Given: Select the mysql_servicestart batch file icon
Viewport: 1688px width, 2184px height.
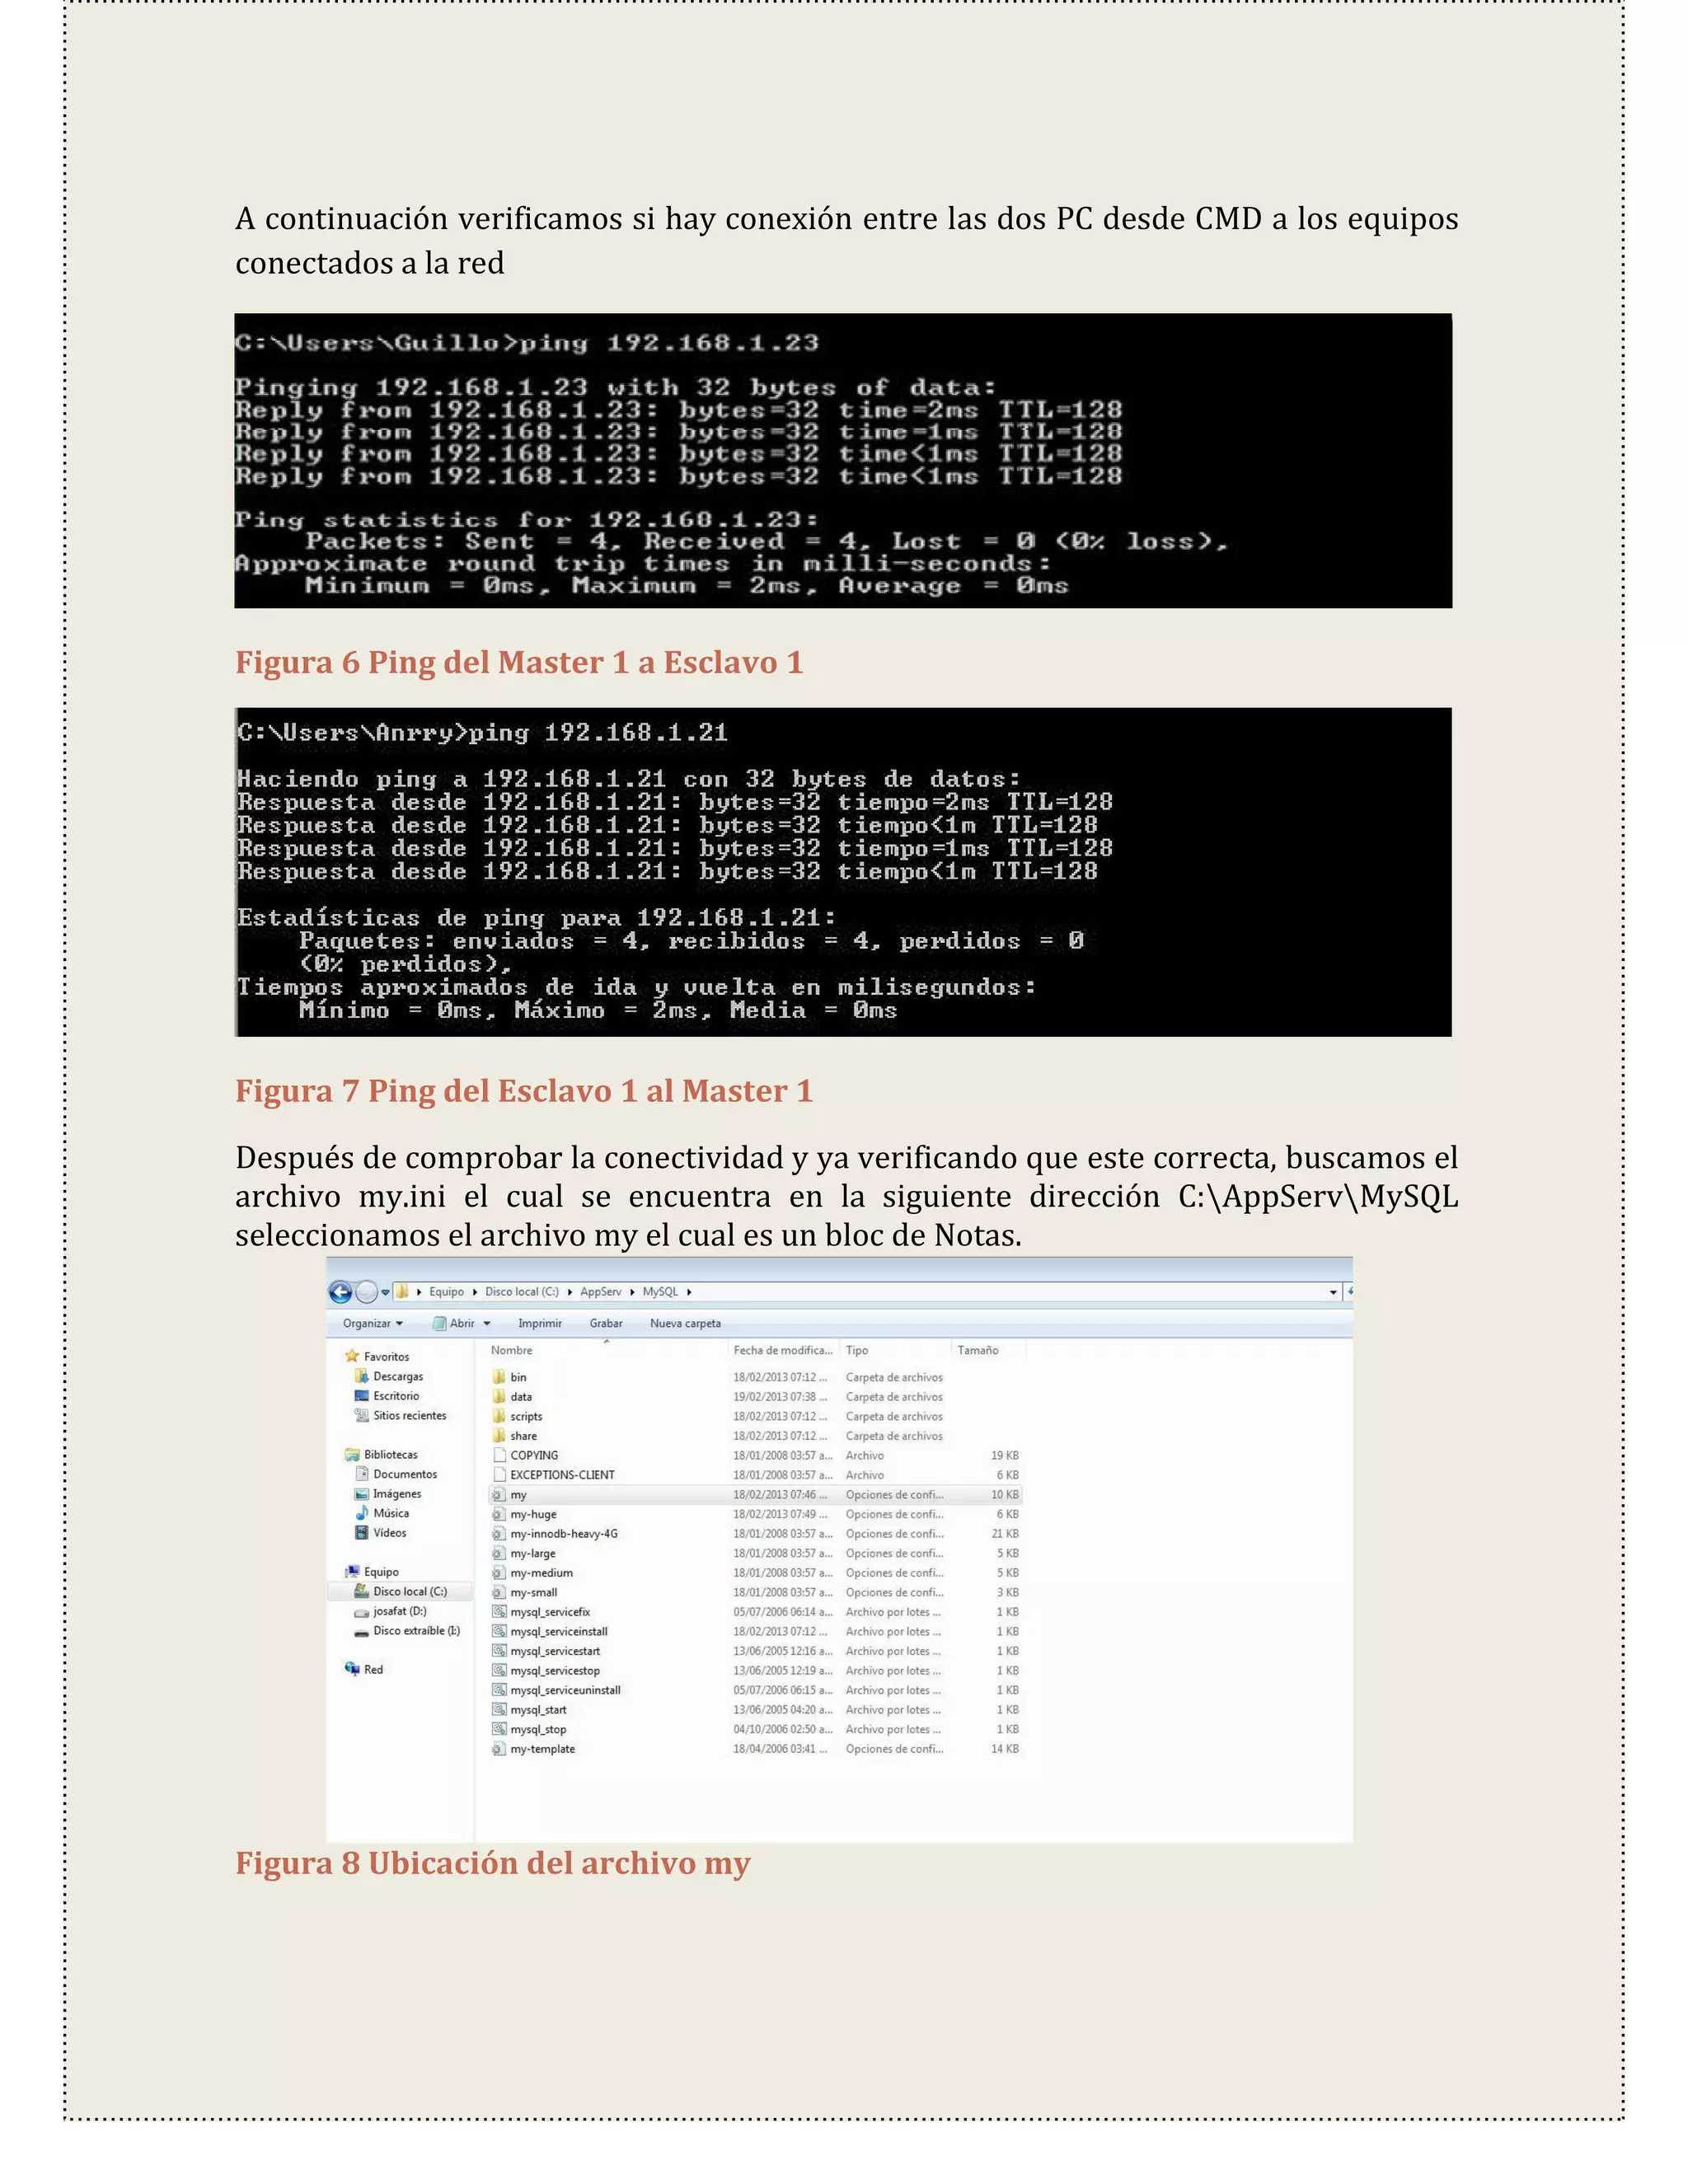Looking at the screenshot, I should point(499,1651).
